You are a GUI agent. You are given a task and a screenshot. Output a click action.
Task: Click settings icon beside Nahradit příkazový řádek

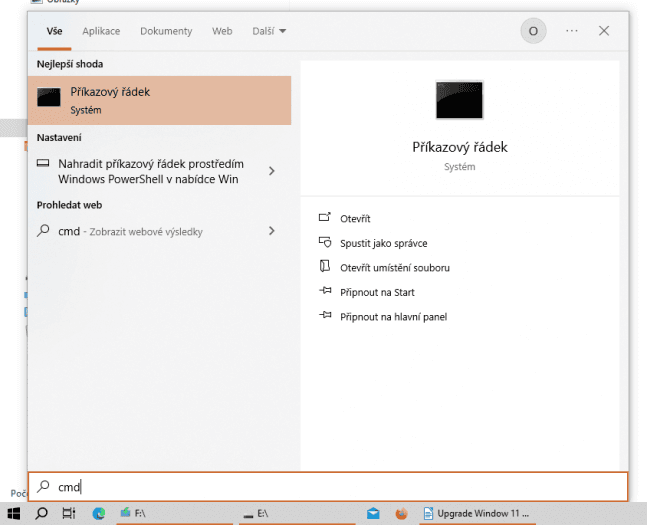click(43, 163)
